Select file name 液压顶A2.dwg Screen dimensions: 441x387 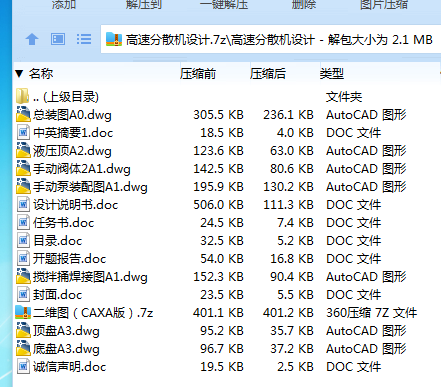(72, 151)
